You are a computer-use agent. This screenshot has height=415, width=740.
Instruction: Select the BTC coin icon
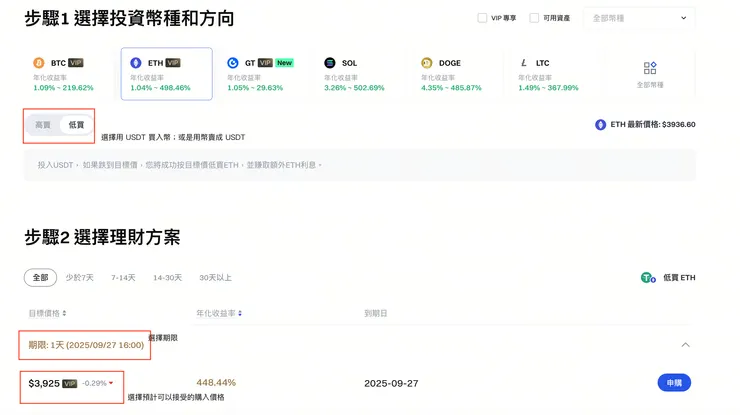[39, 63]
